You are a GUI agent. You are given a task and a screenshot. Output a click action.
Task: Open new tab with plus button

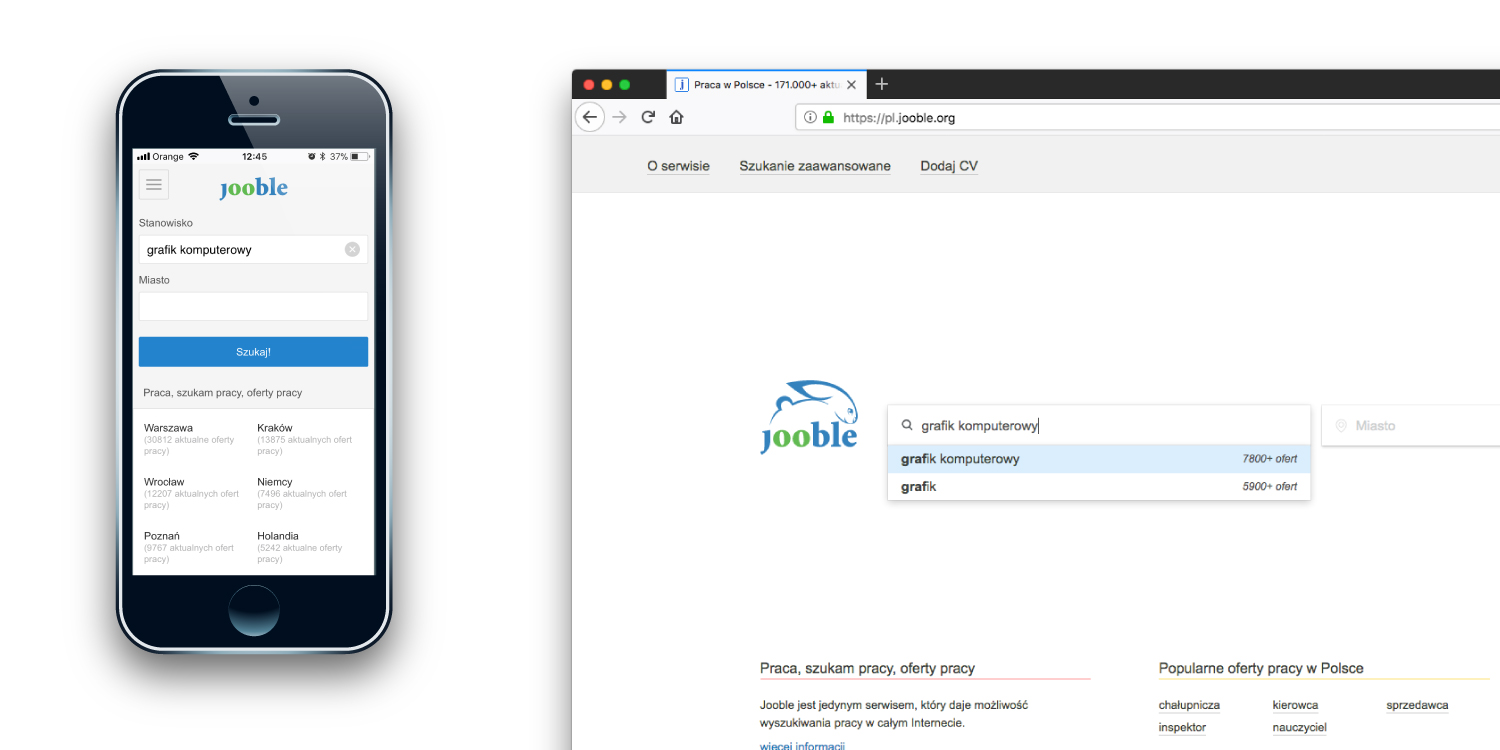[881, 84]
